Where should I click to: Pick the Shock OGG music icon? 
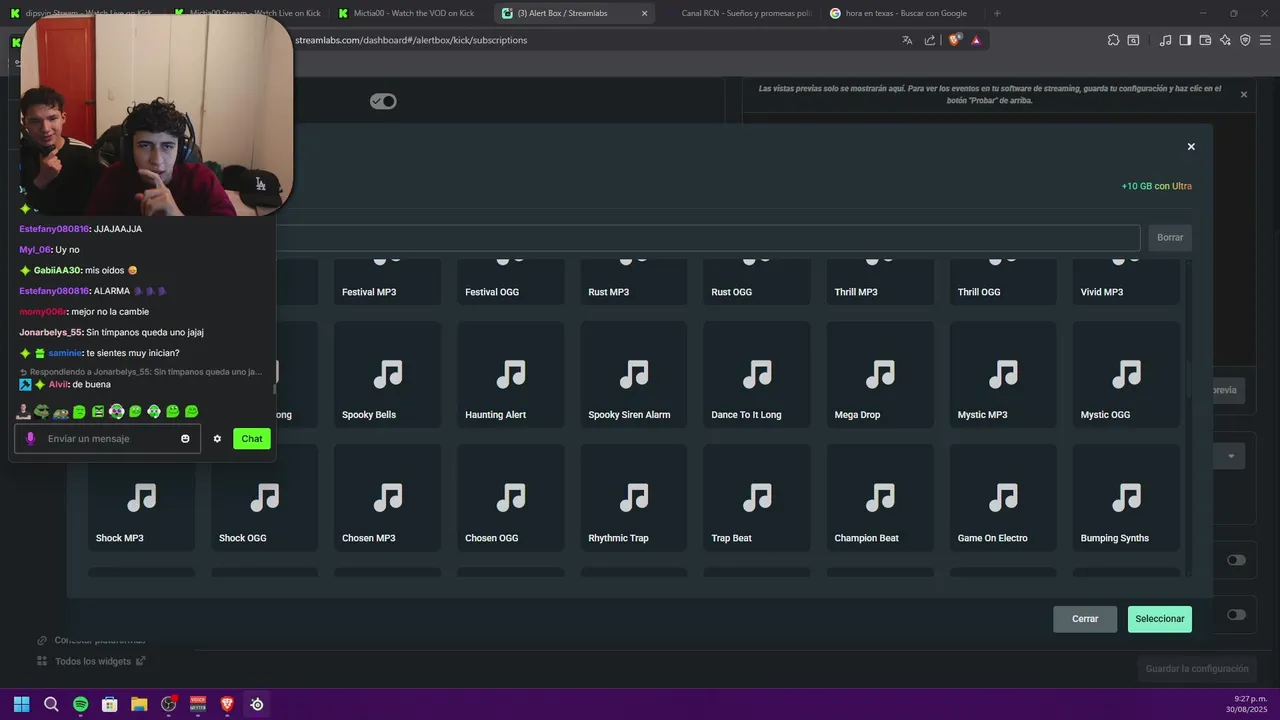[x=265, y=498]
